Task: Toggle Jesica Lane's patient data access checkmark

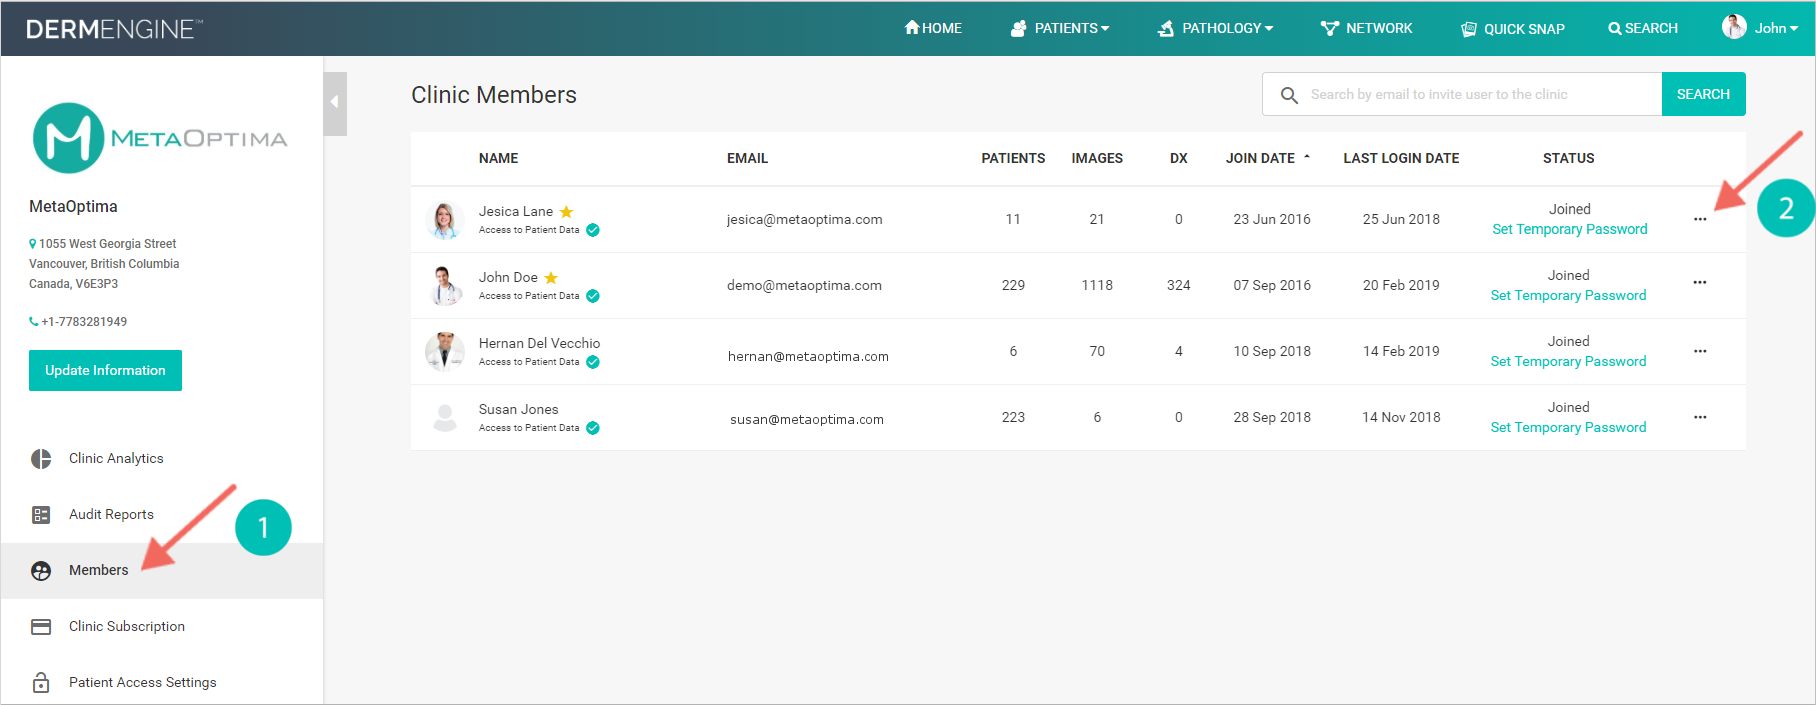Action: click(x=593, y=230)
